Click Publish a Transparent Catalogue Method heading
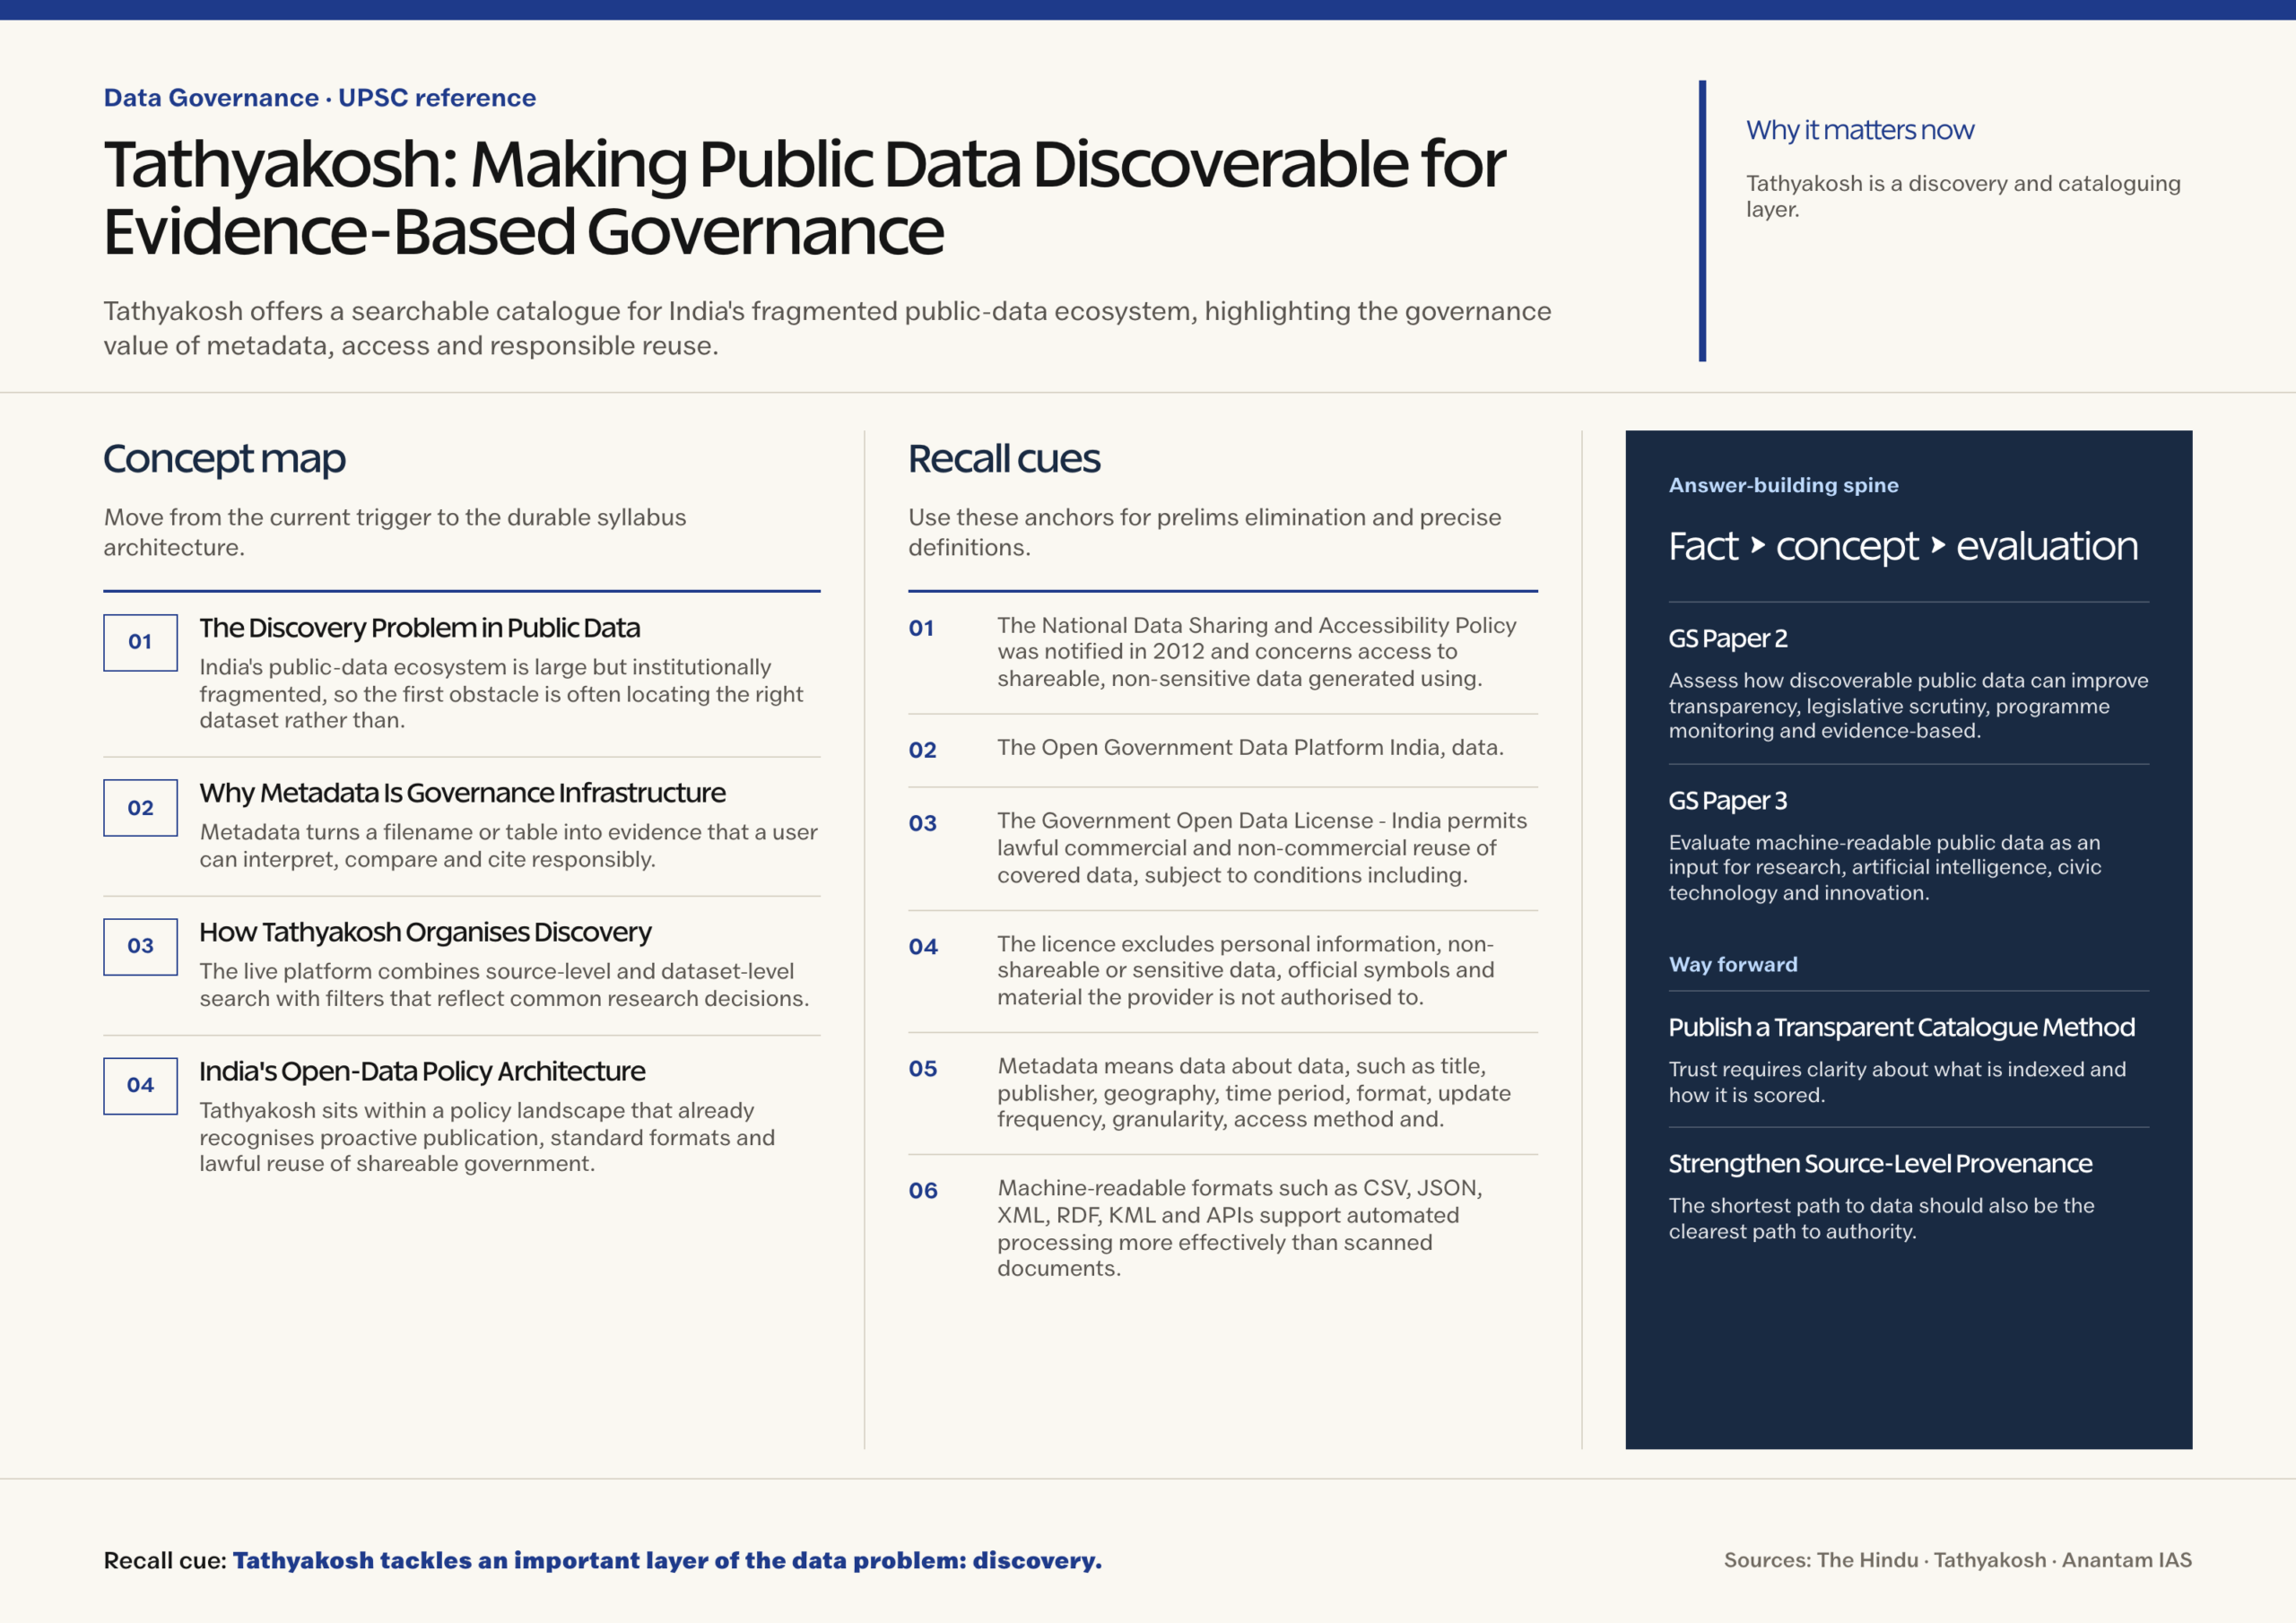 pyautogui.click(x=1901, y=1027)
